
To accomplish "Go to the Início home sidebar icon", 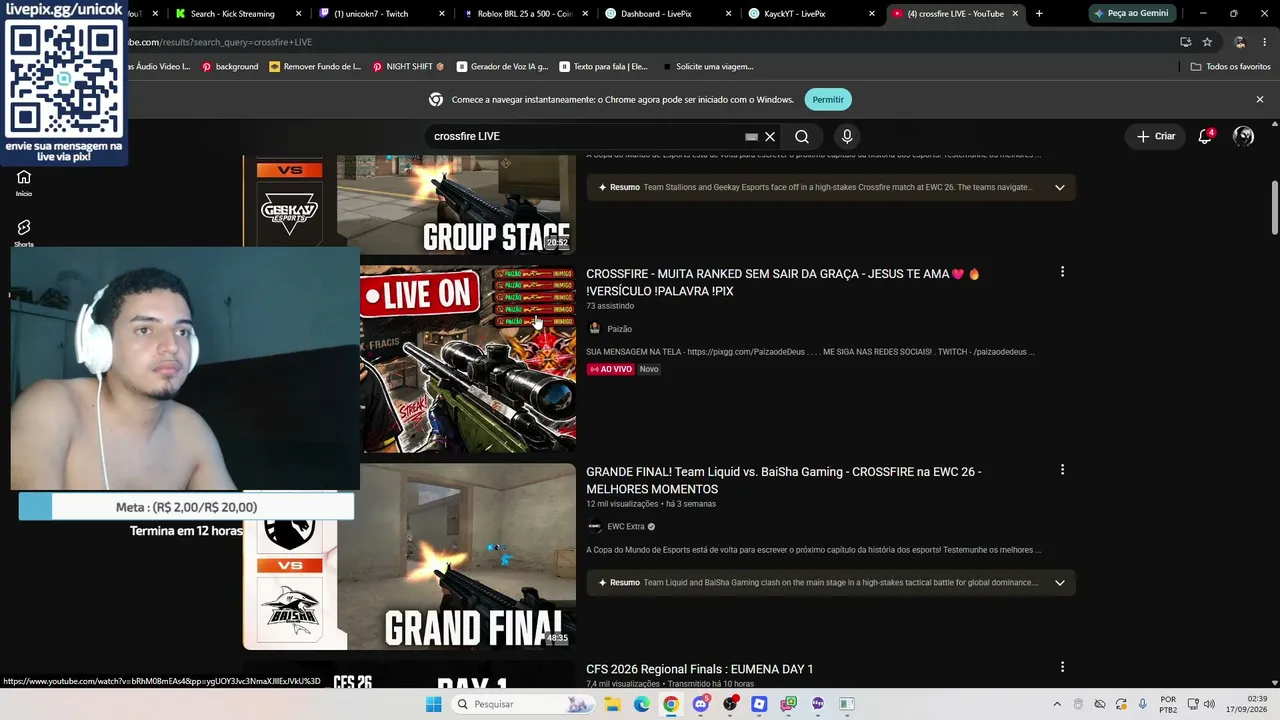I will [x=24, y=183].
